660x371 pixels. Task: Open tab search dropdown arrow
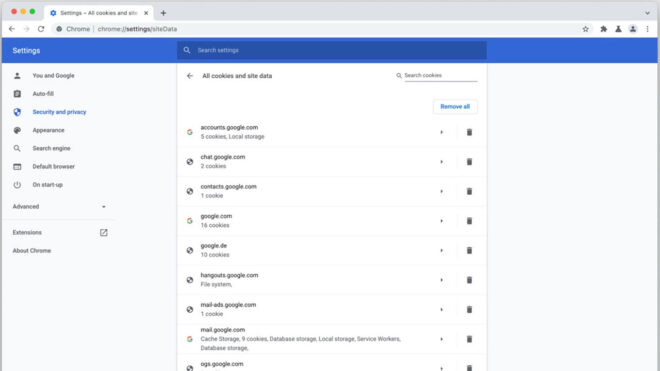click(647, 13)
